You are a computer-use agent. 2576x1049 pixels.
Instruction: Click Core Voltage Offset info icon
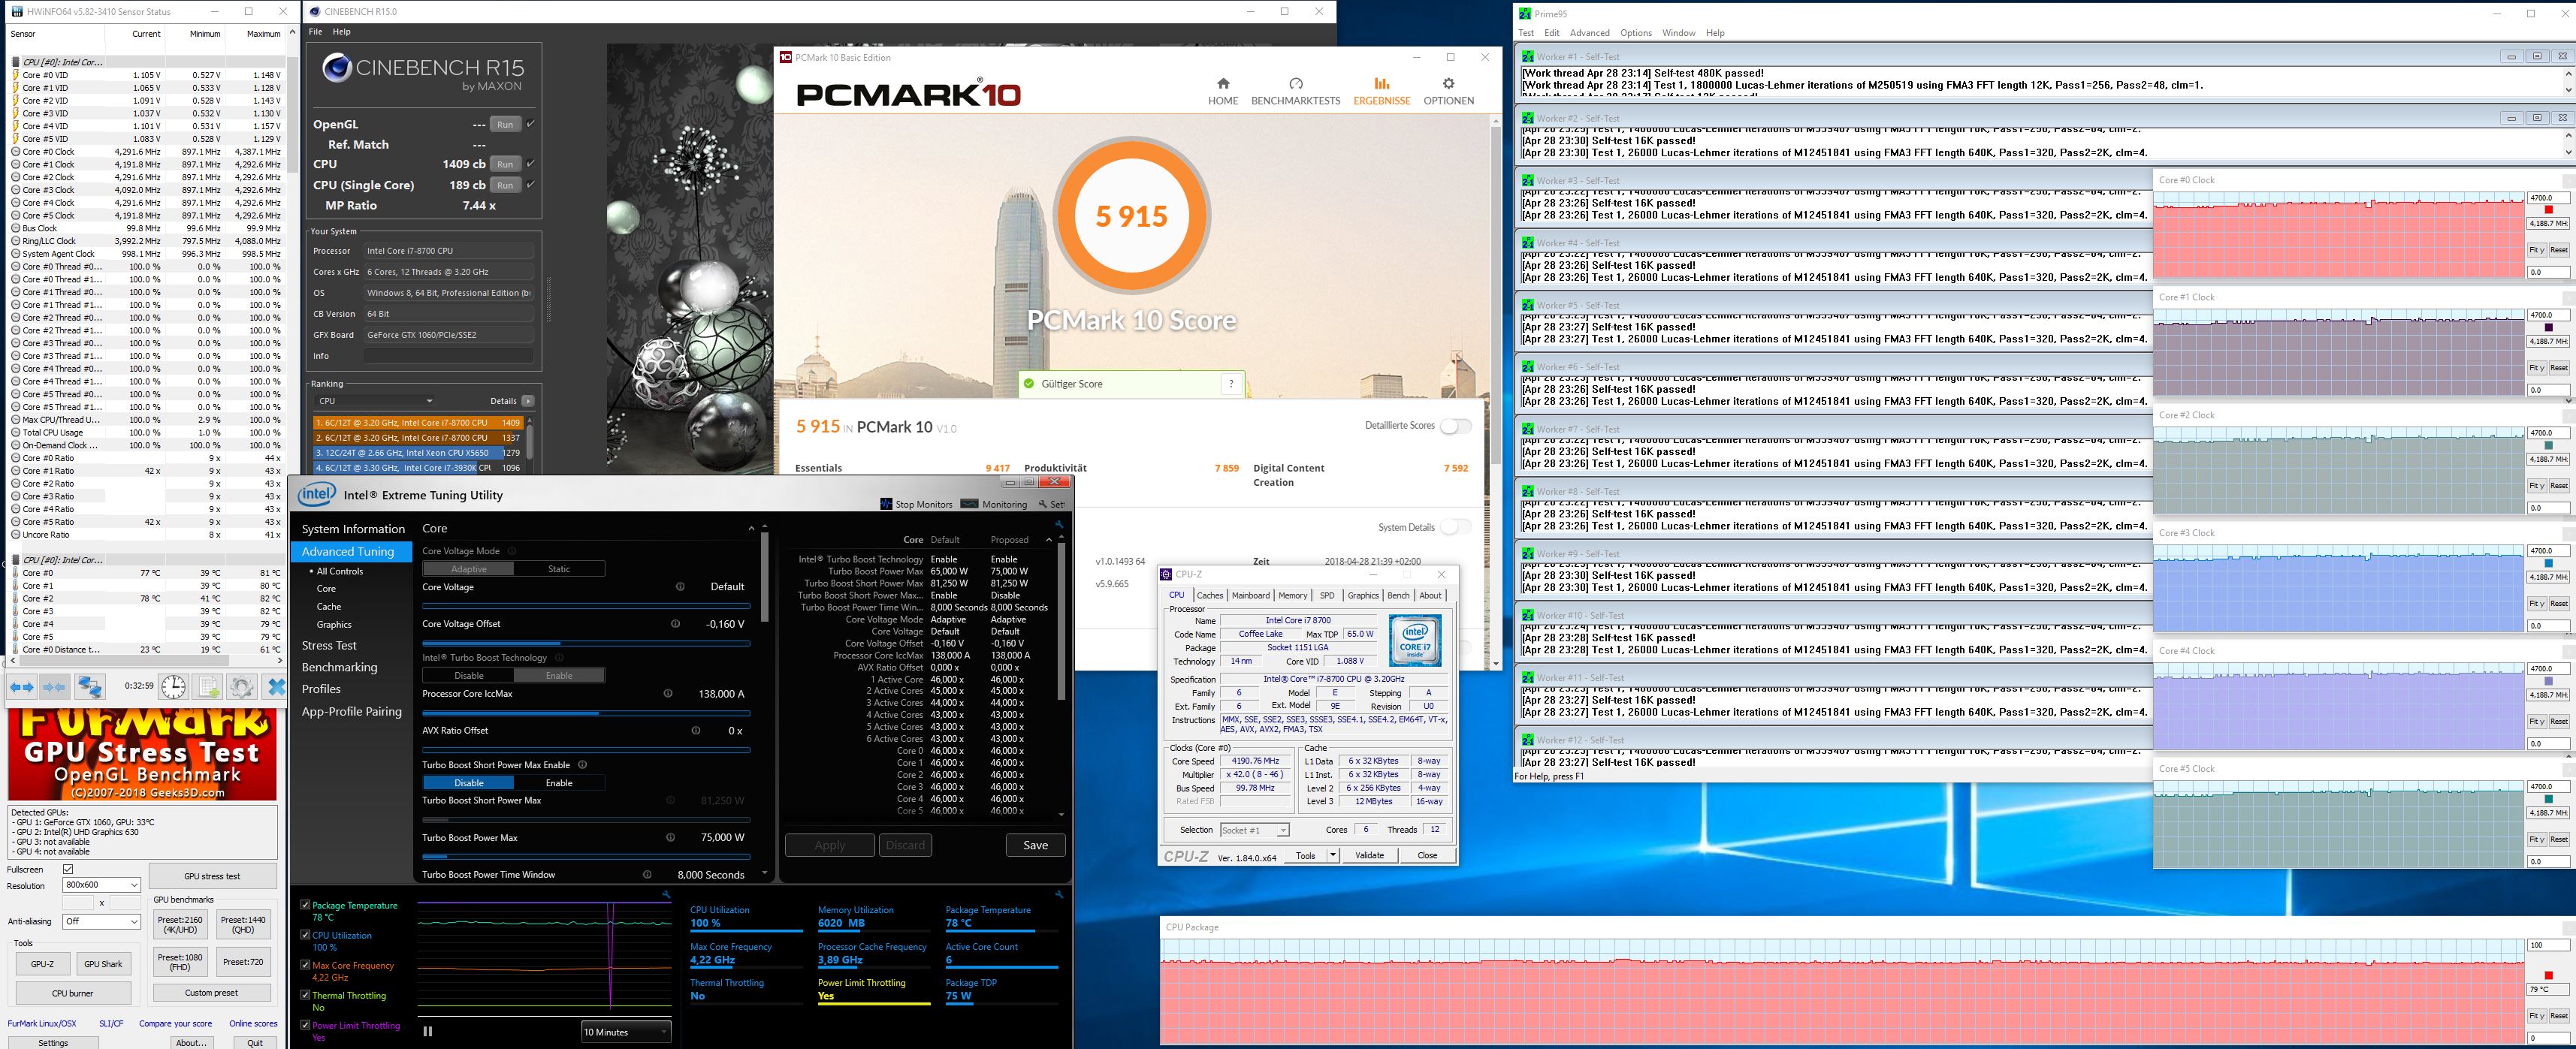click(675, 624)
